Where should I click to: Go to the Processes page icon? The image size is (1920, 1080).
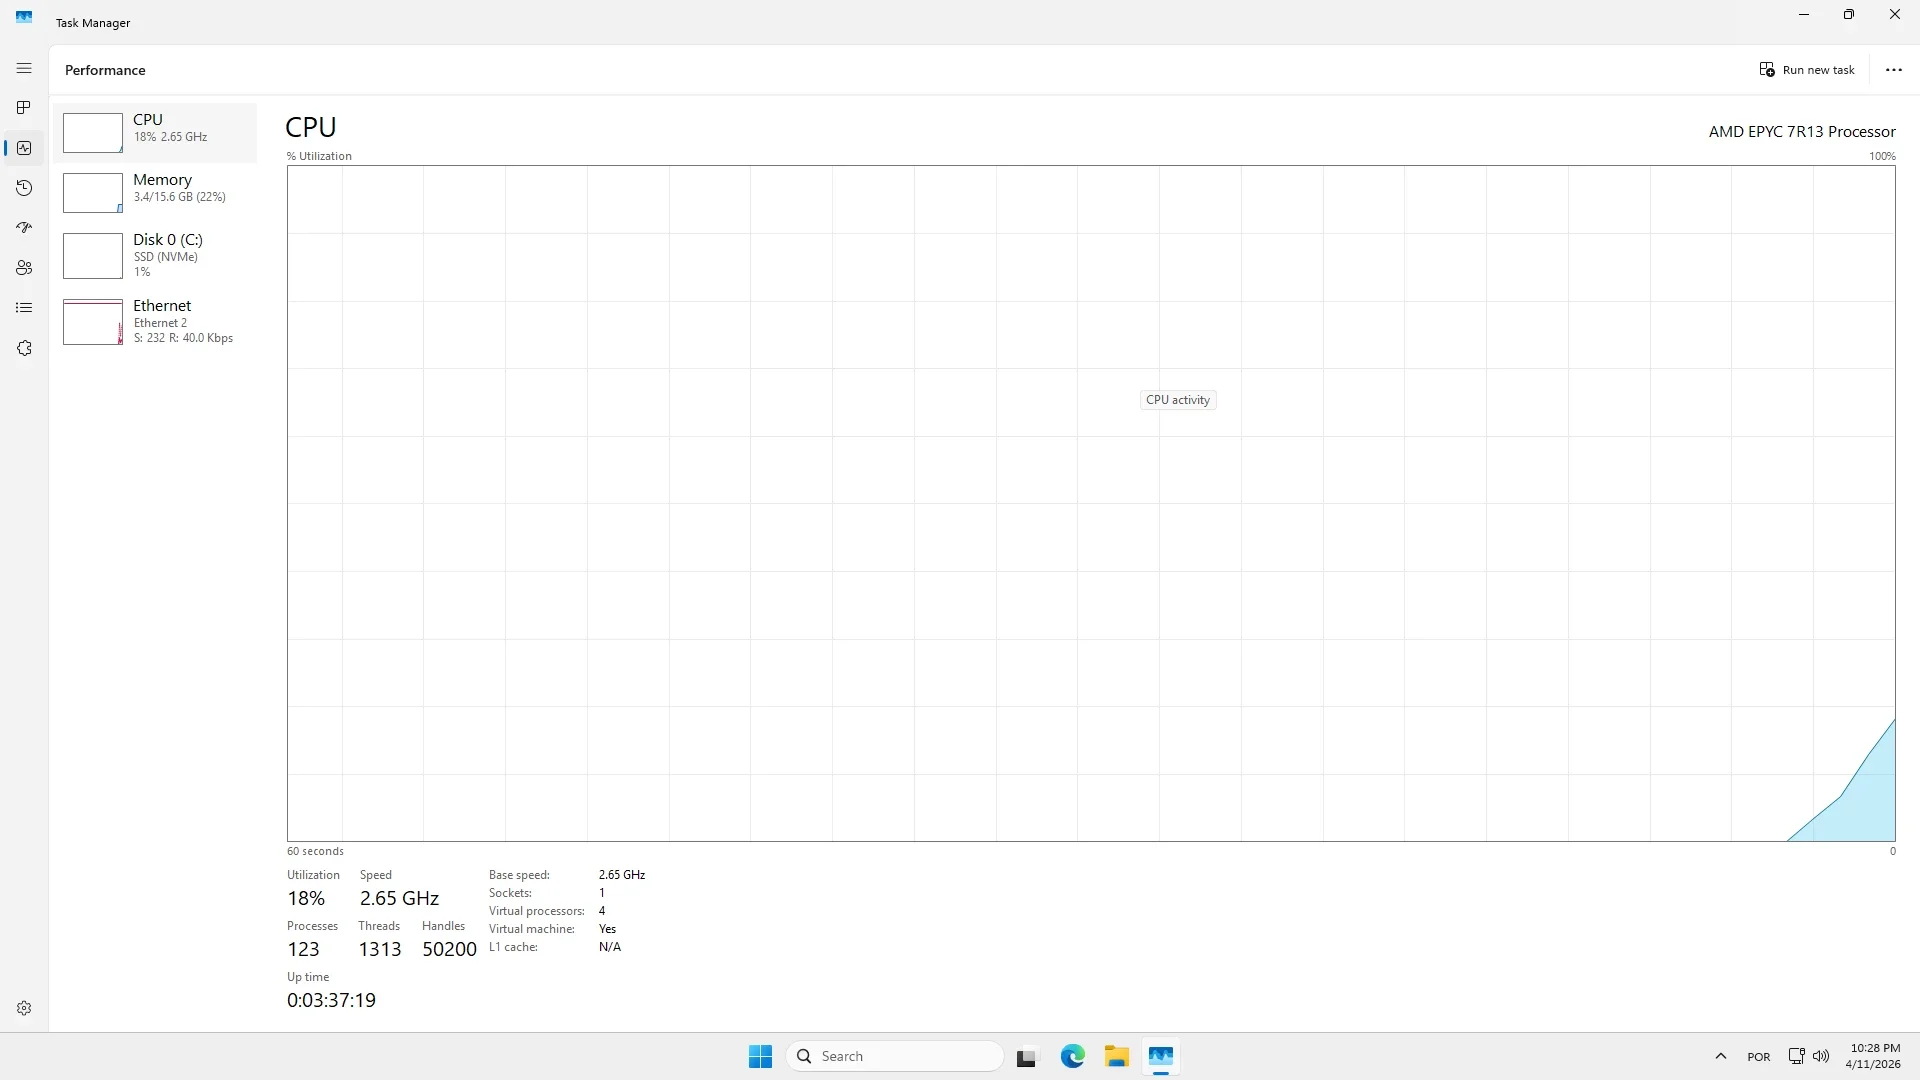[24, 107]
